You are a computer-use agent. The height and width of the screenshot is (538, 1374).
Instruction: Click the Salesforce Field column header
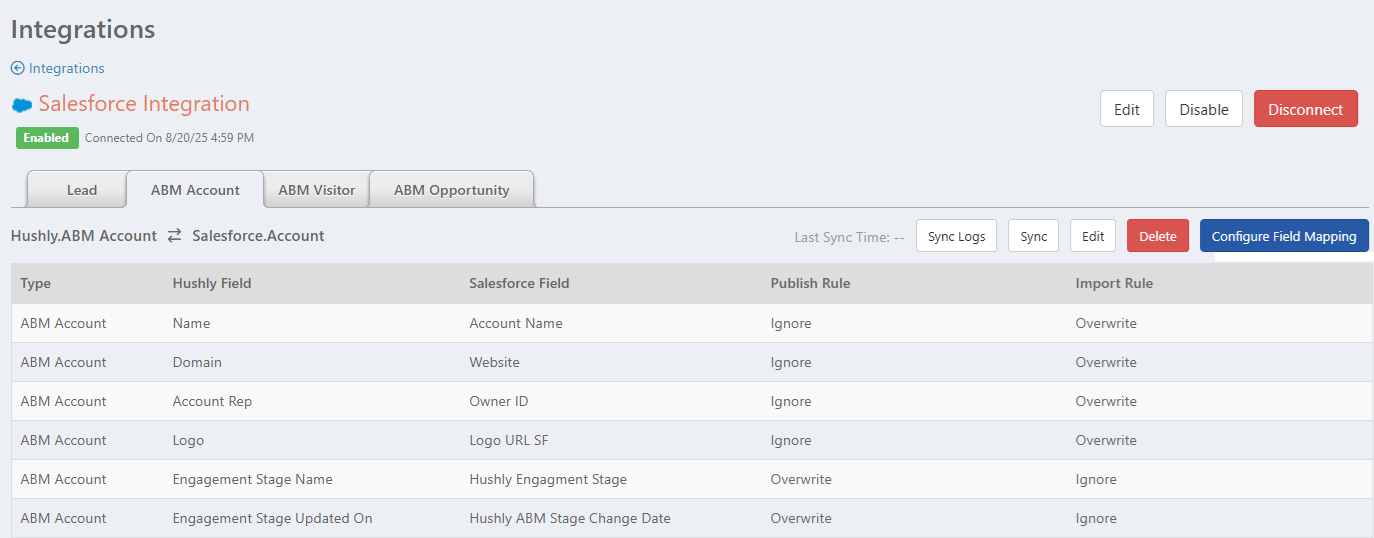pos(519,283)
